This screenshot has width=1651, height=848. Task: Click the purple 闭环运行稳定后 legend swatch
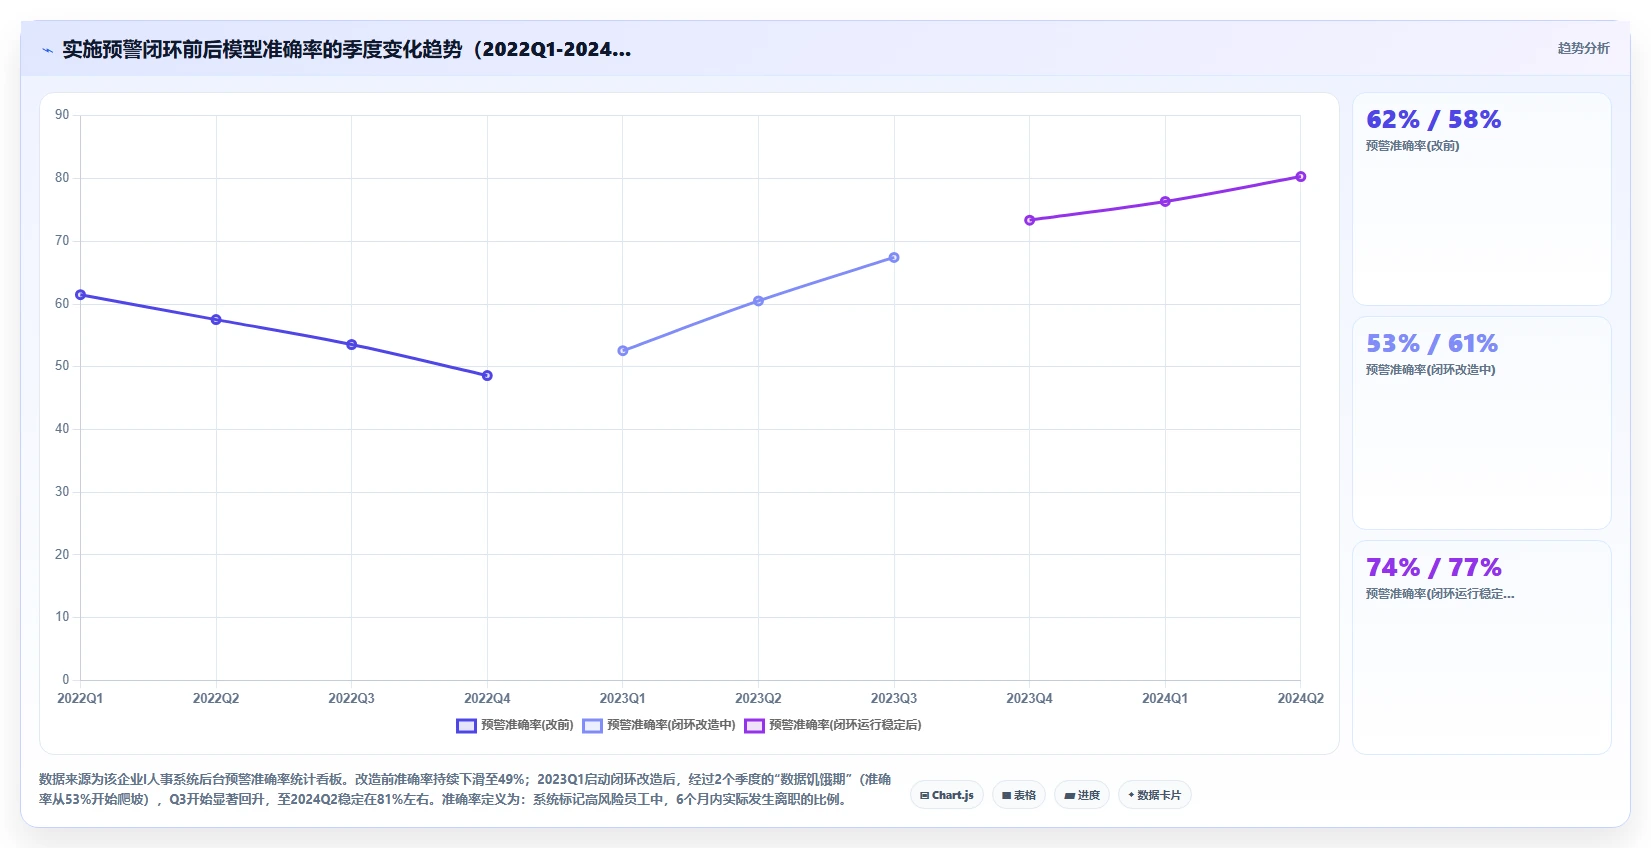[754, 726]
